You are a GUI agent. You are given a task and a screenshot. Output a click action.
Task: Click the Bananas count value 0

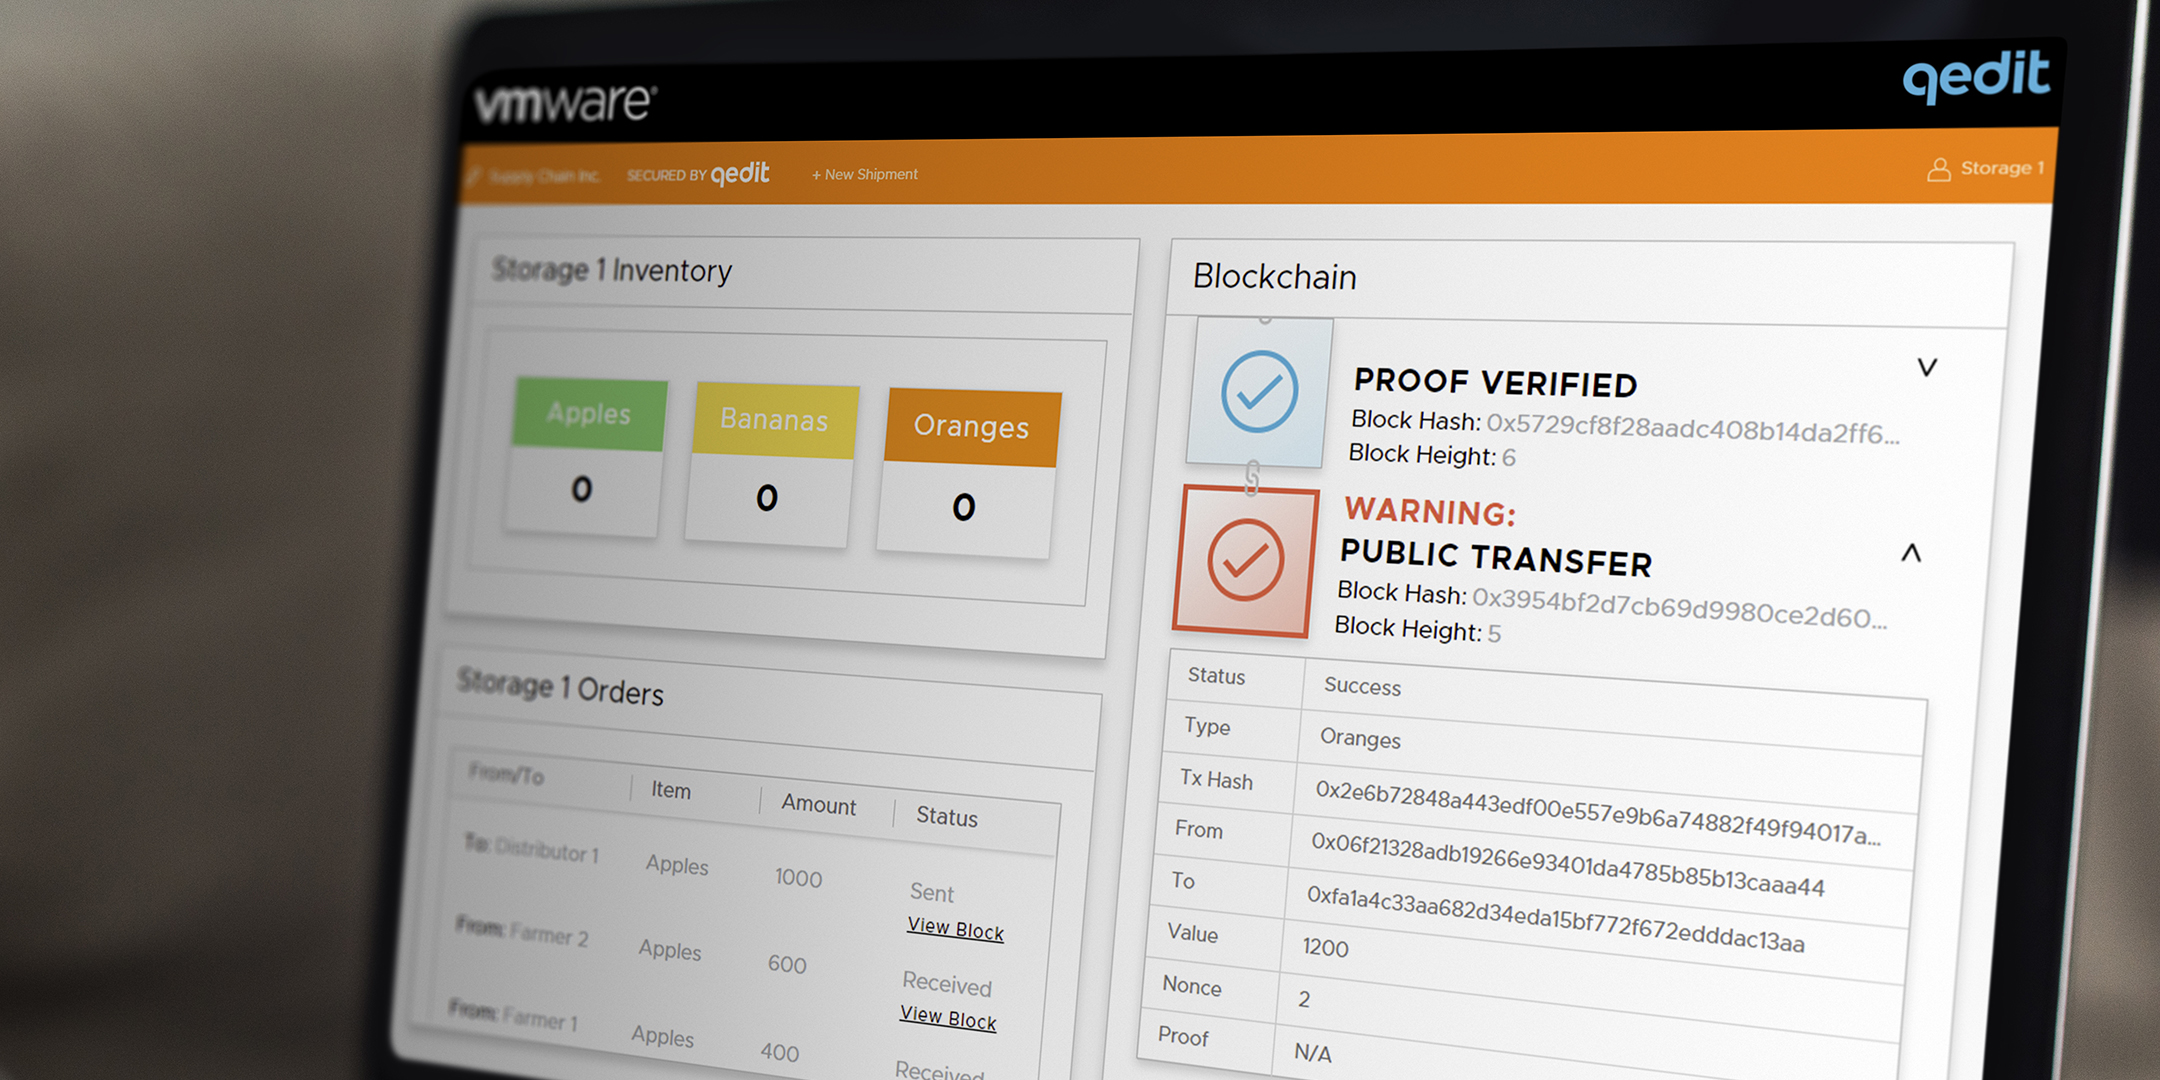[767, 498]
